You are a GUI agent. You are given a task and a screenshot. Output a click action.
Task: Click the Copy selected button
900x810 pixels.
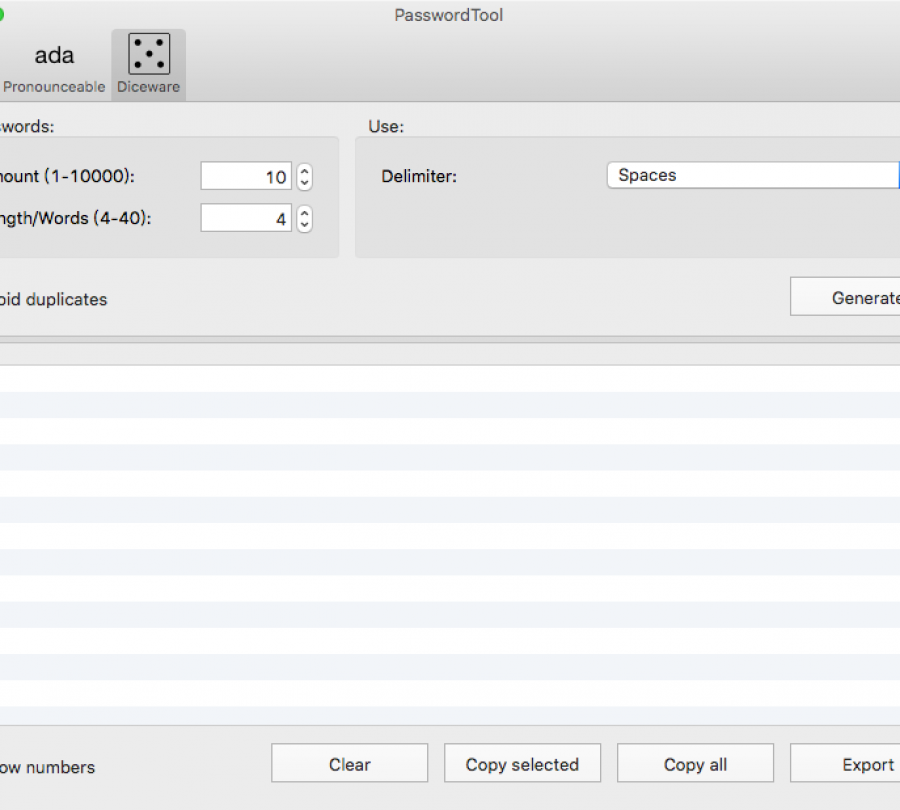(x=522, y=764)
